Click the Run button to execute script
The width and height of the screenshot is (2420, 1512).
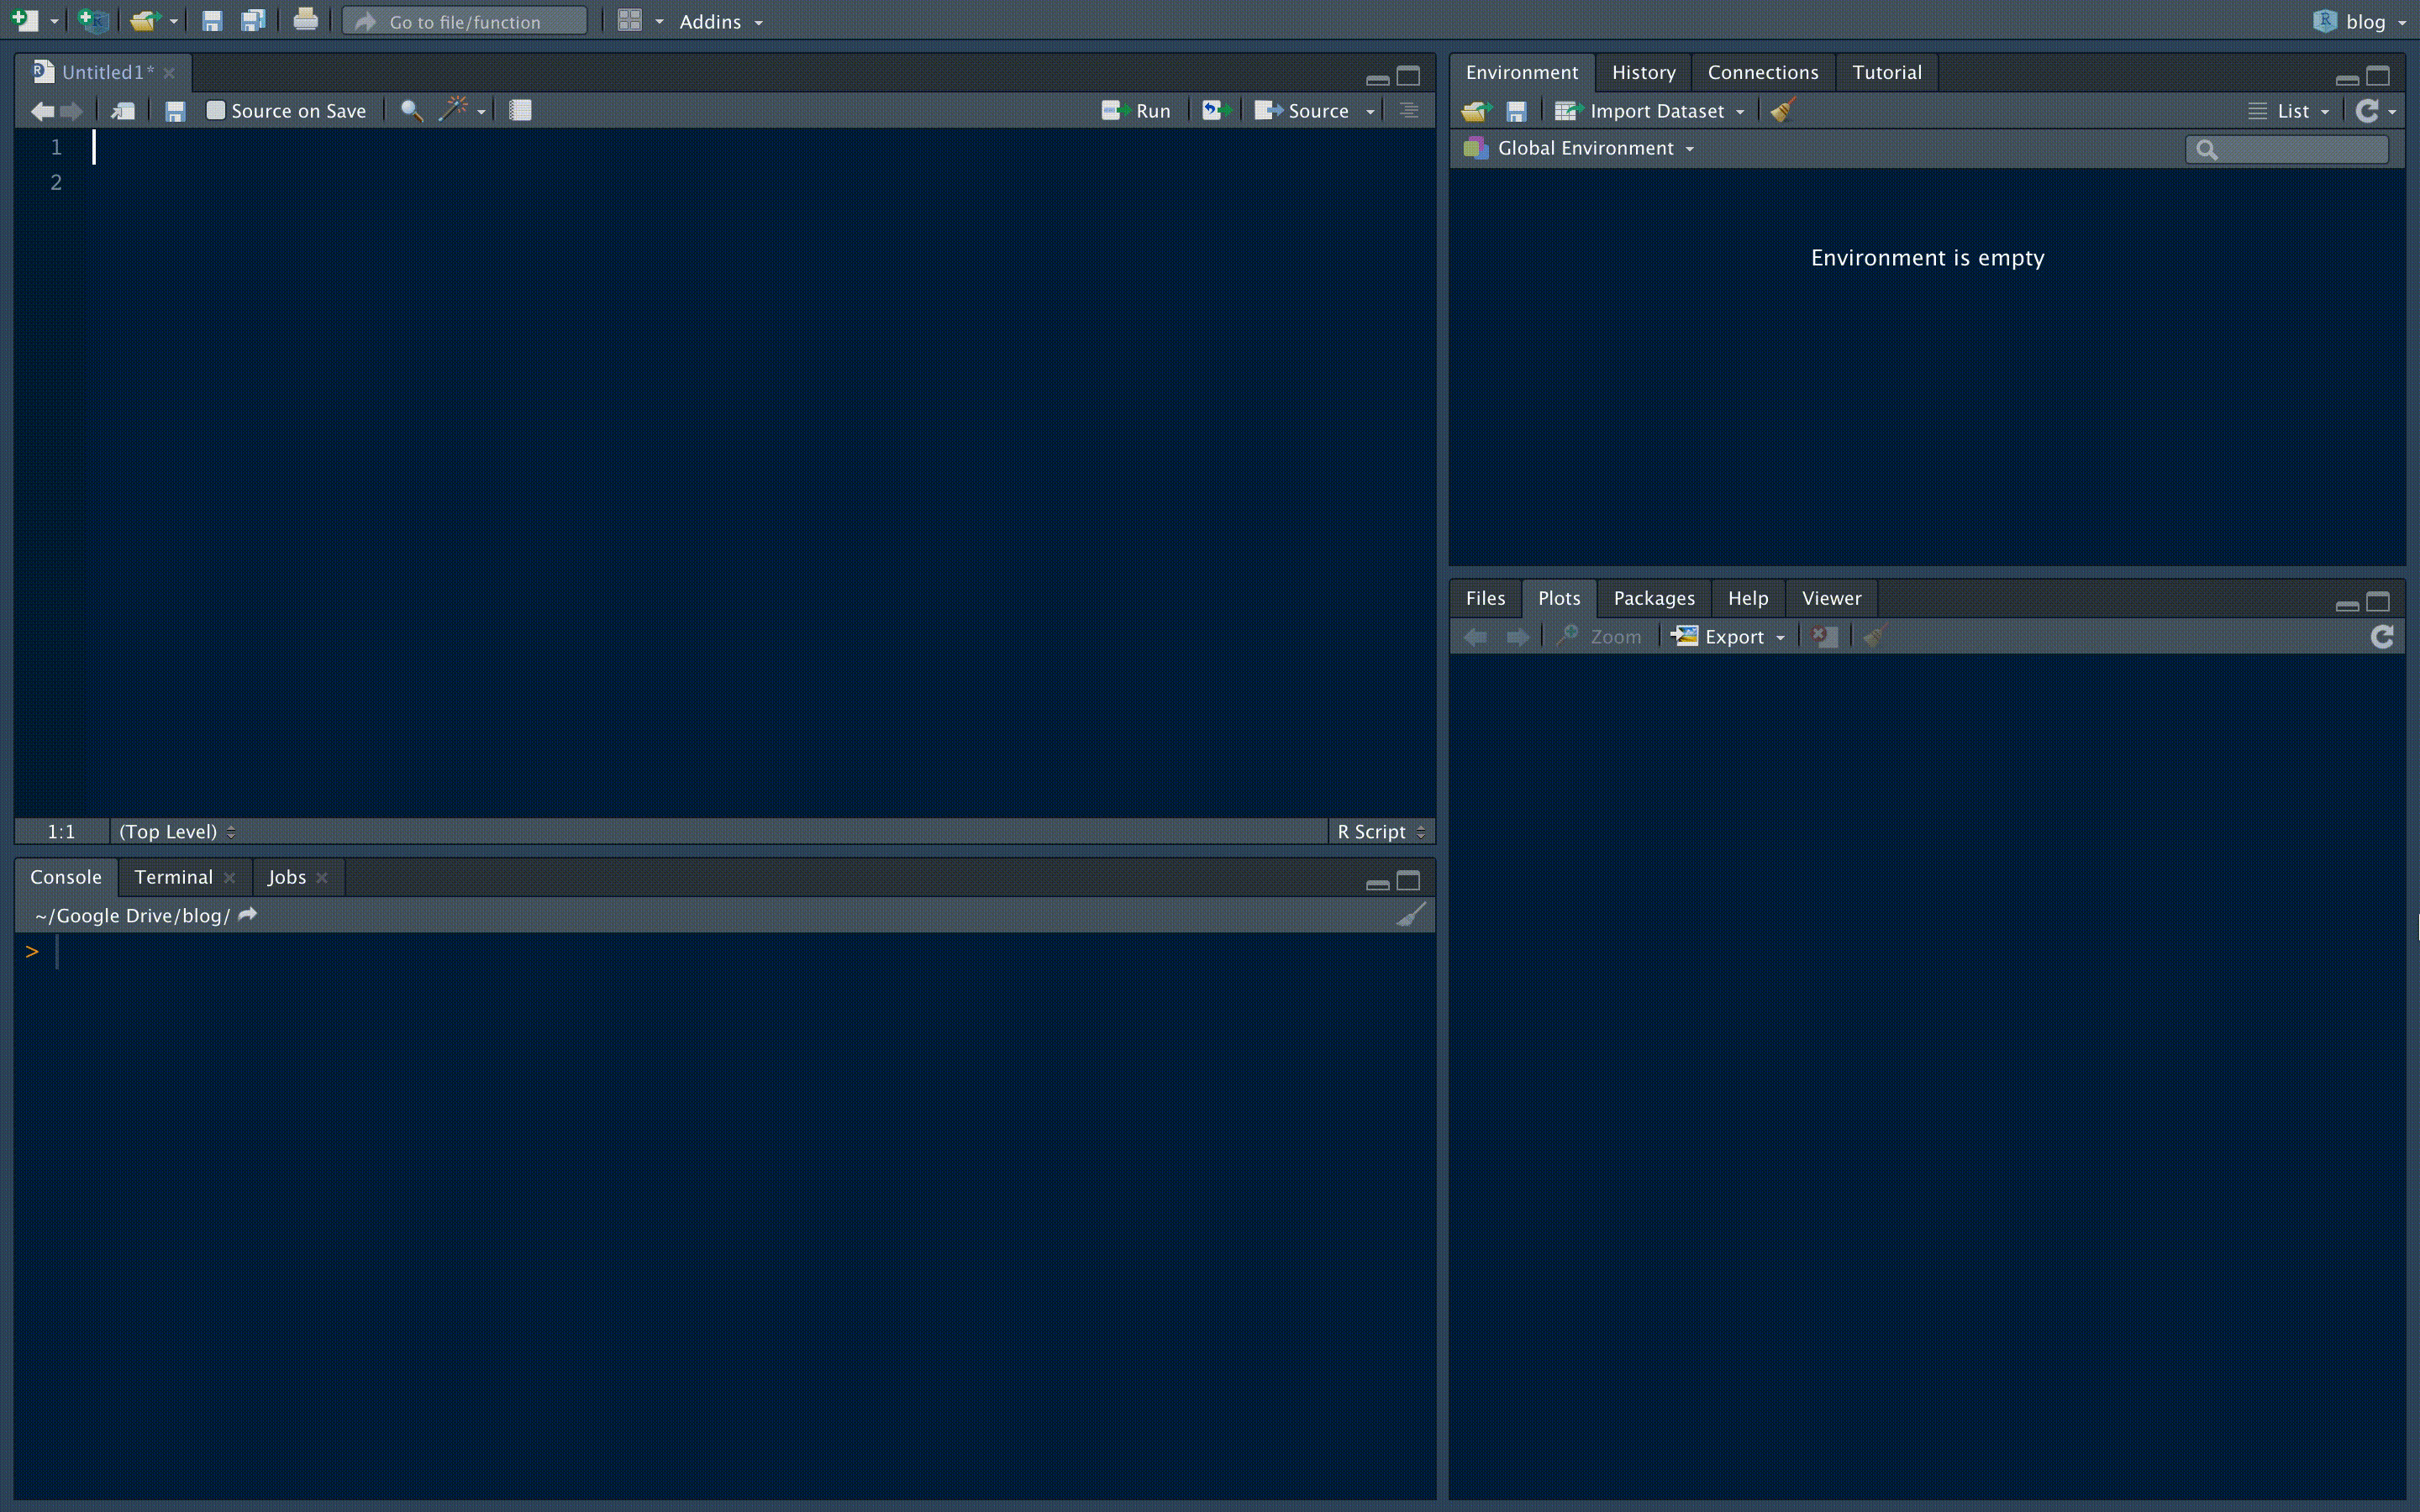point(1134,110)
